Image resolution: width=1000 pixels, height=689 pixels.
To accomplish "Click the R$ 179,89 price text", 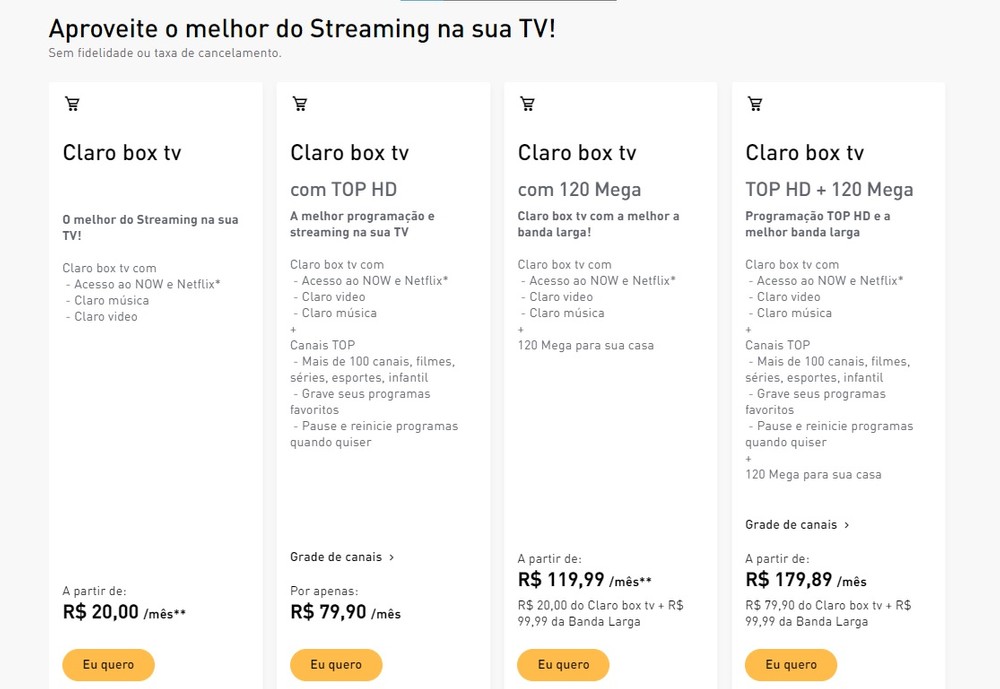I will [x=789, y=579].
